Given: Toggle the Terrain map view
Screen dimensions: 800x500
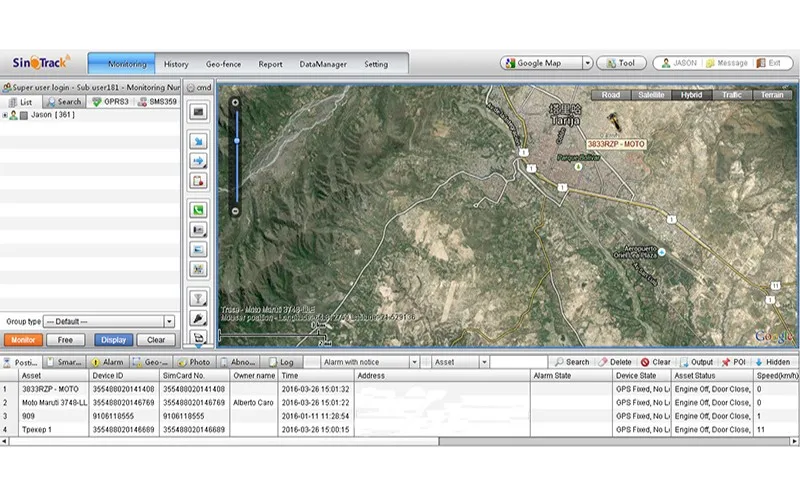Looking at the screenshot, I should point(772,95).
